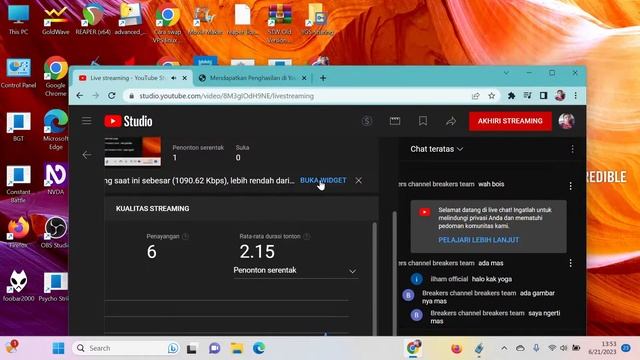Click the Chrome share page icon in the address bar
This screenshot has width=640, height=360.
click(x=476, y=96)
